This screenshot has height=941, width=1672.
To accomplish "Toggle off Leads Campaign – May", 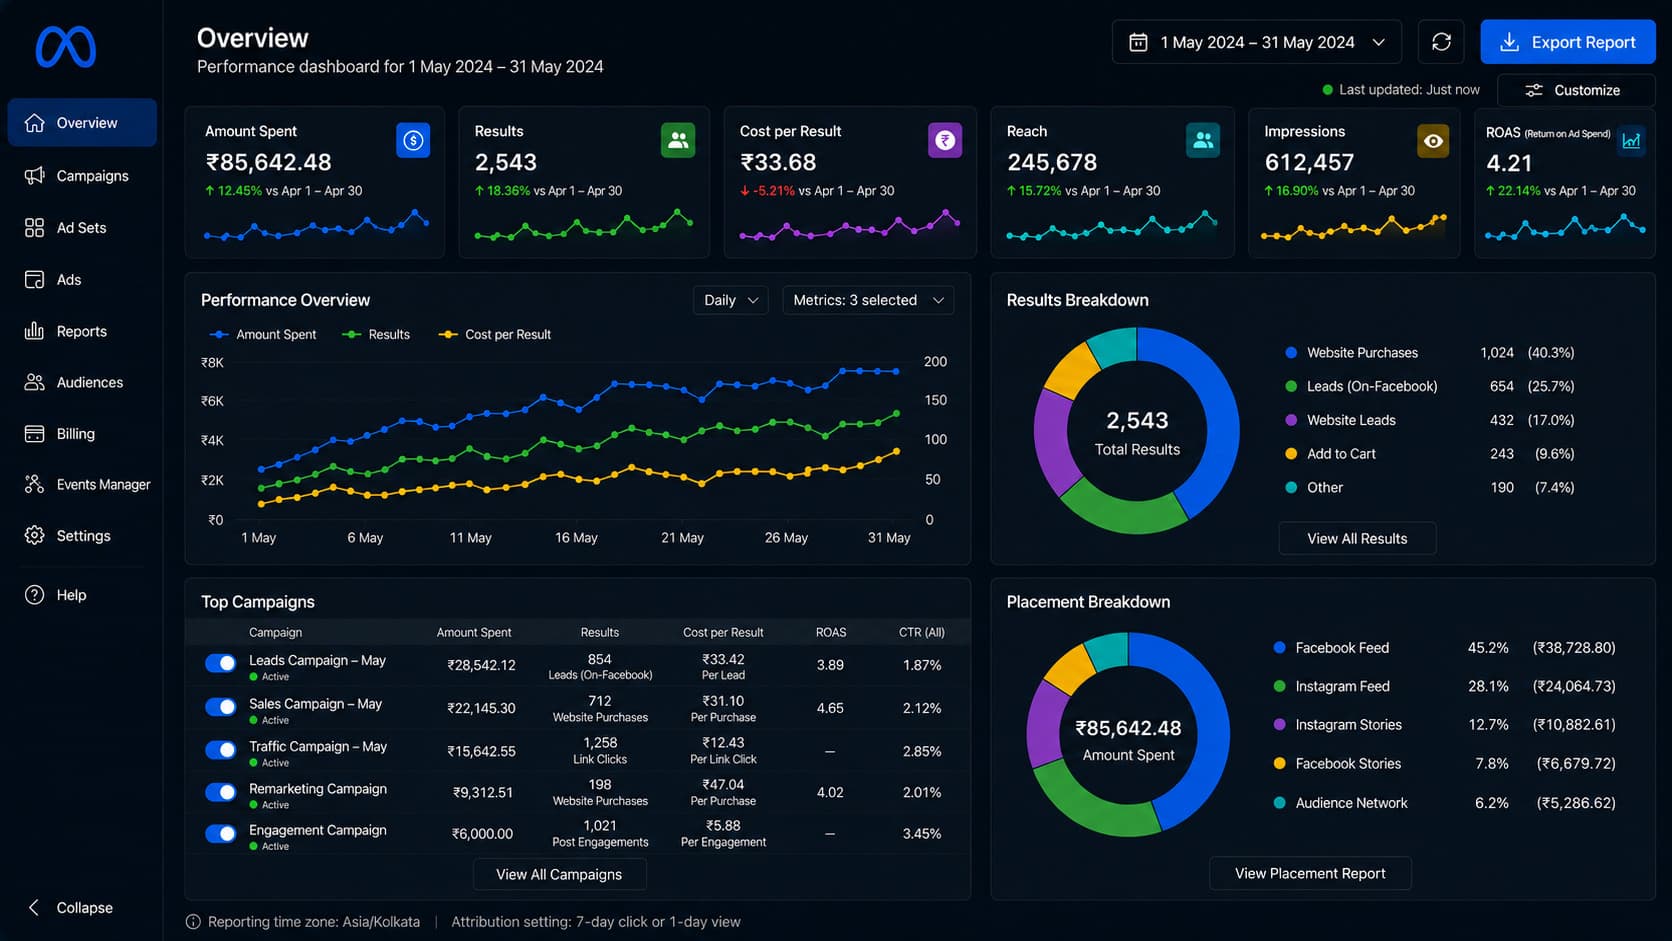I will pos(220,664).
